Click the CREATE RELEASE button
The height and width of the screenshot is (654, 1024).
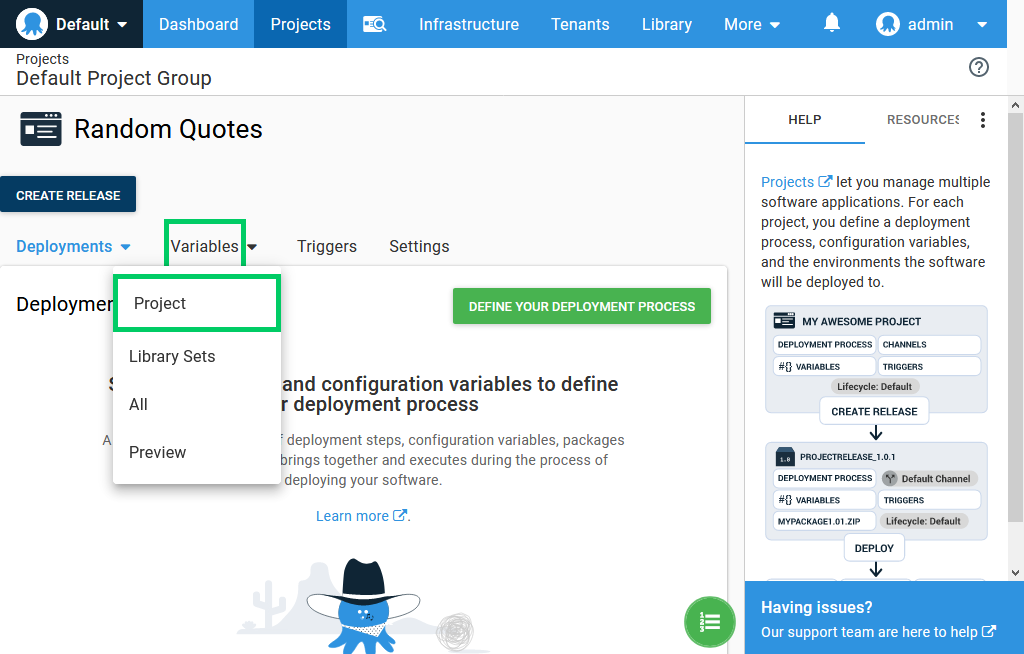(x=68, y=194)
